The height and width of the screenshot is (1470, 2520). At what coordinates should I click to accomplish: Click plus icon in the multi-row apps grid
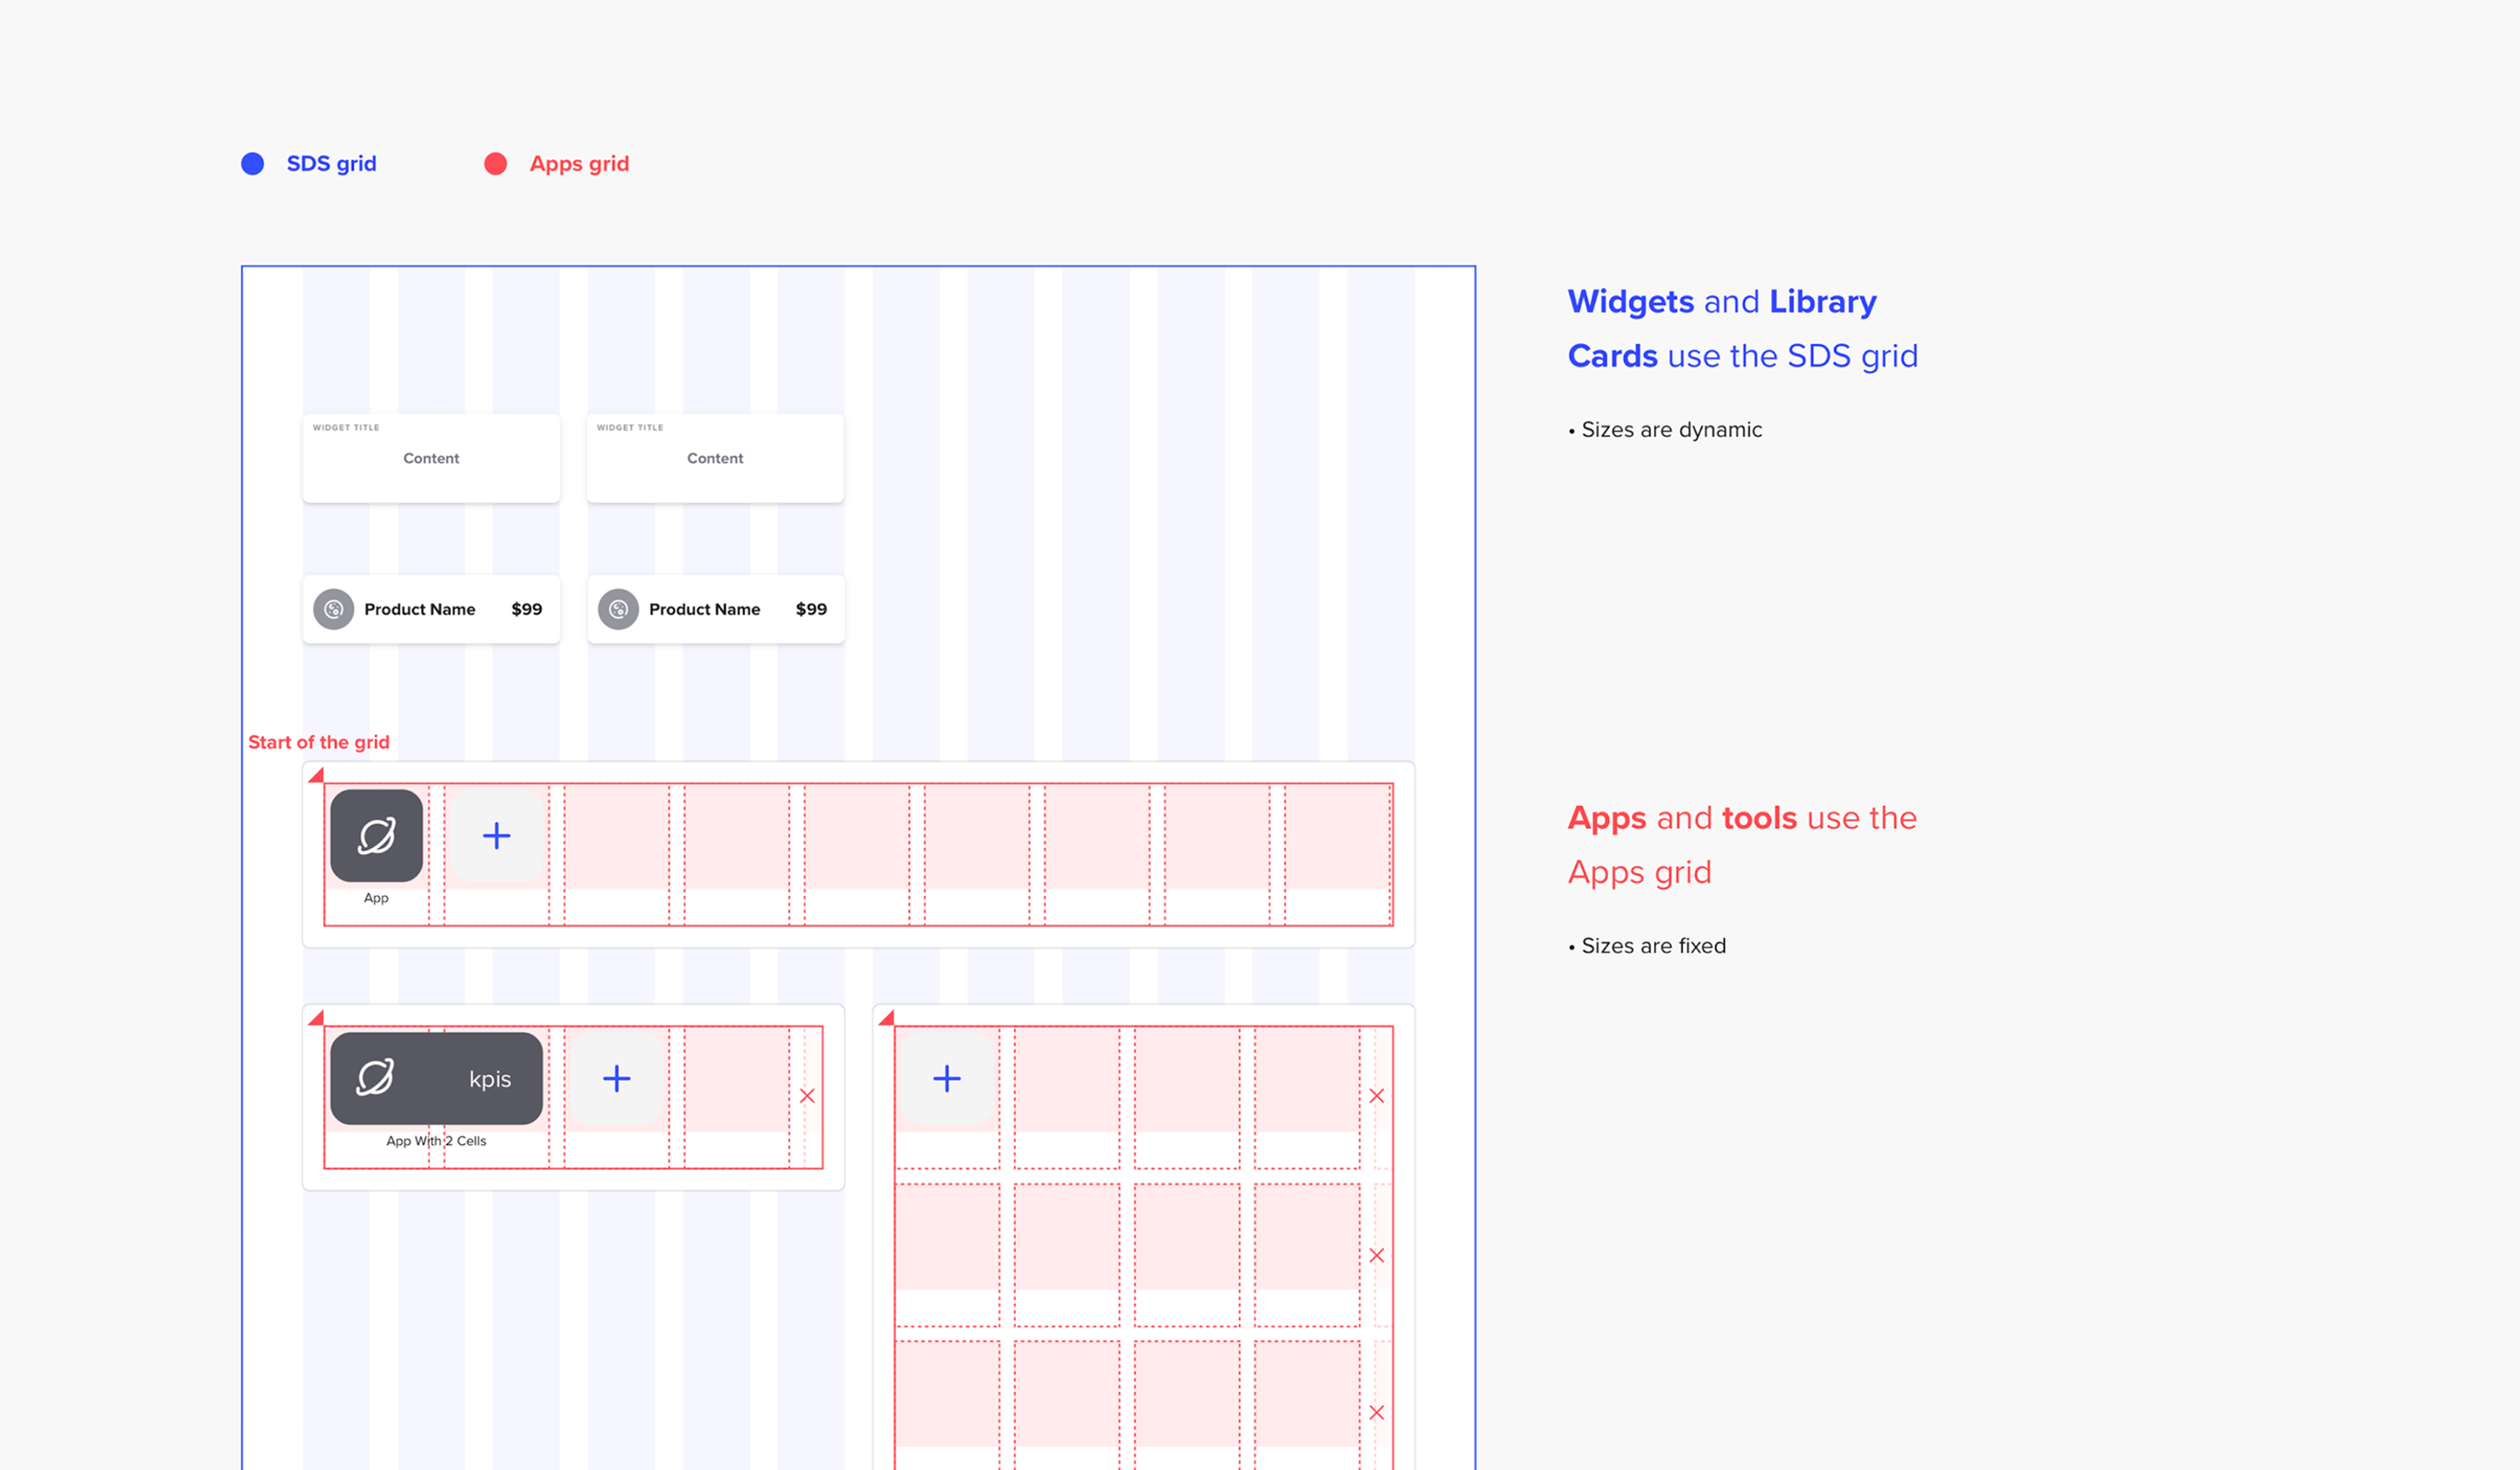946,1078
